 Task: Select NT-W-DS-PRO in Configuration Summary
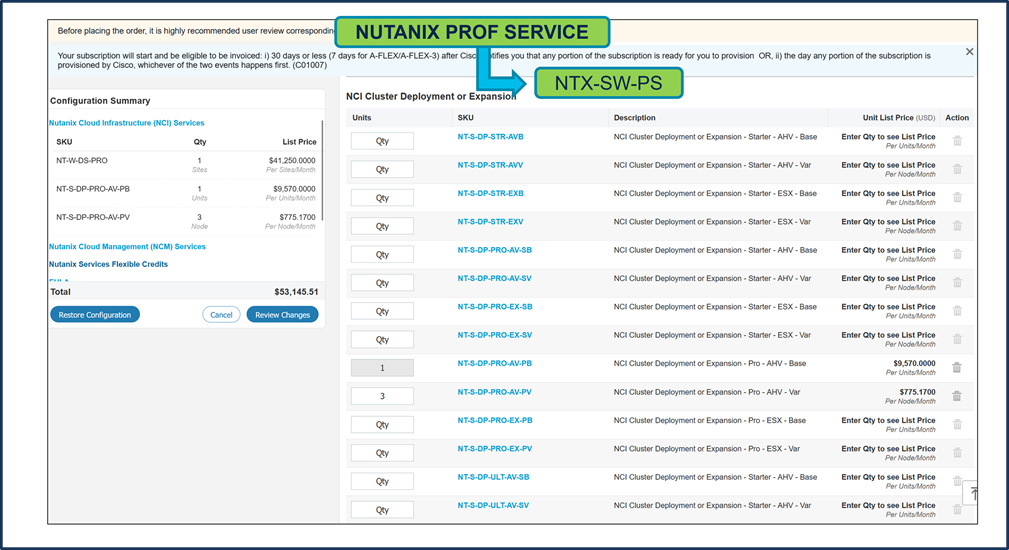[82, 160]
